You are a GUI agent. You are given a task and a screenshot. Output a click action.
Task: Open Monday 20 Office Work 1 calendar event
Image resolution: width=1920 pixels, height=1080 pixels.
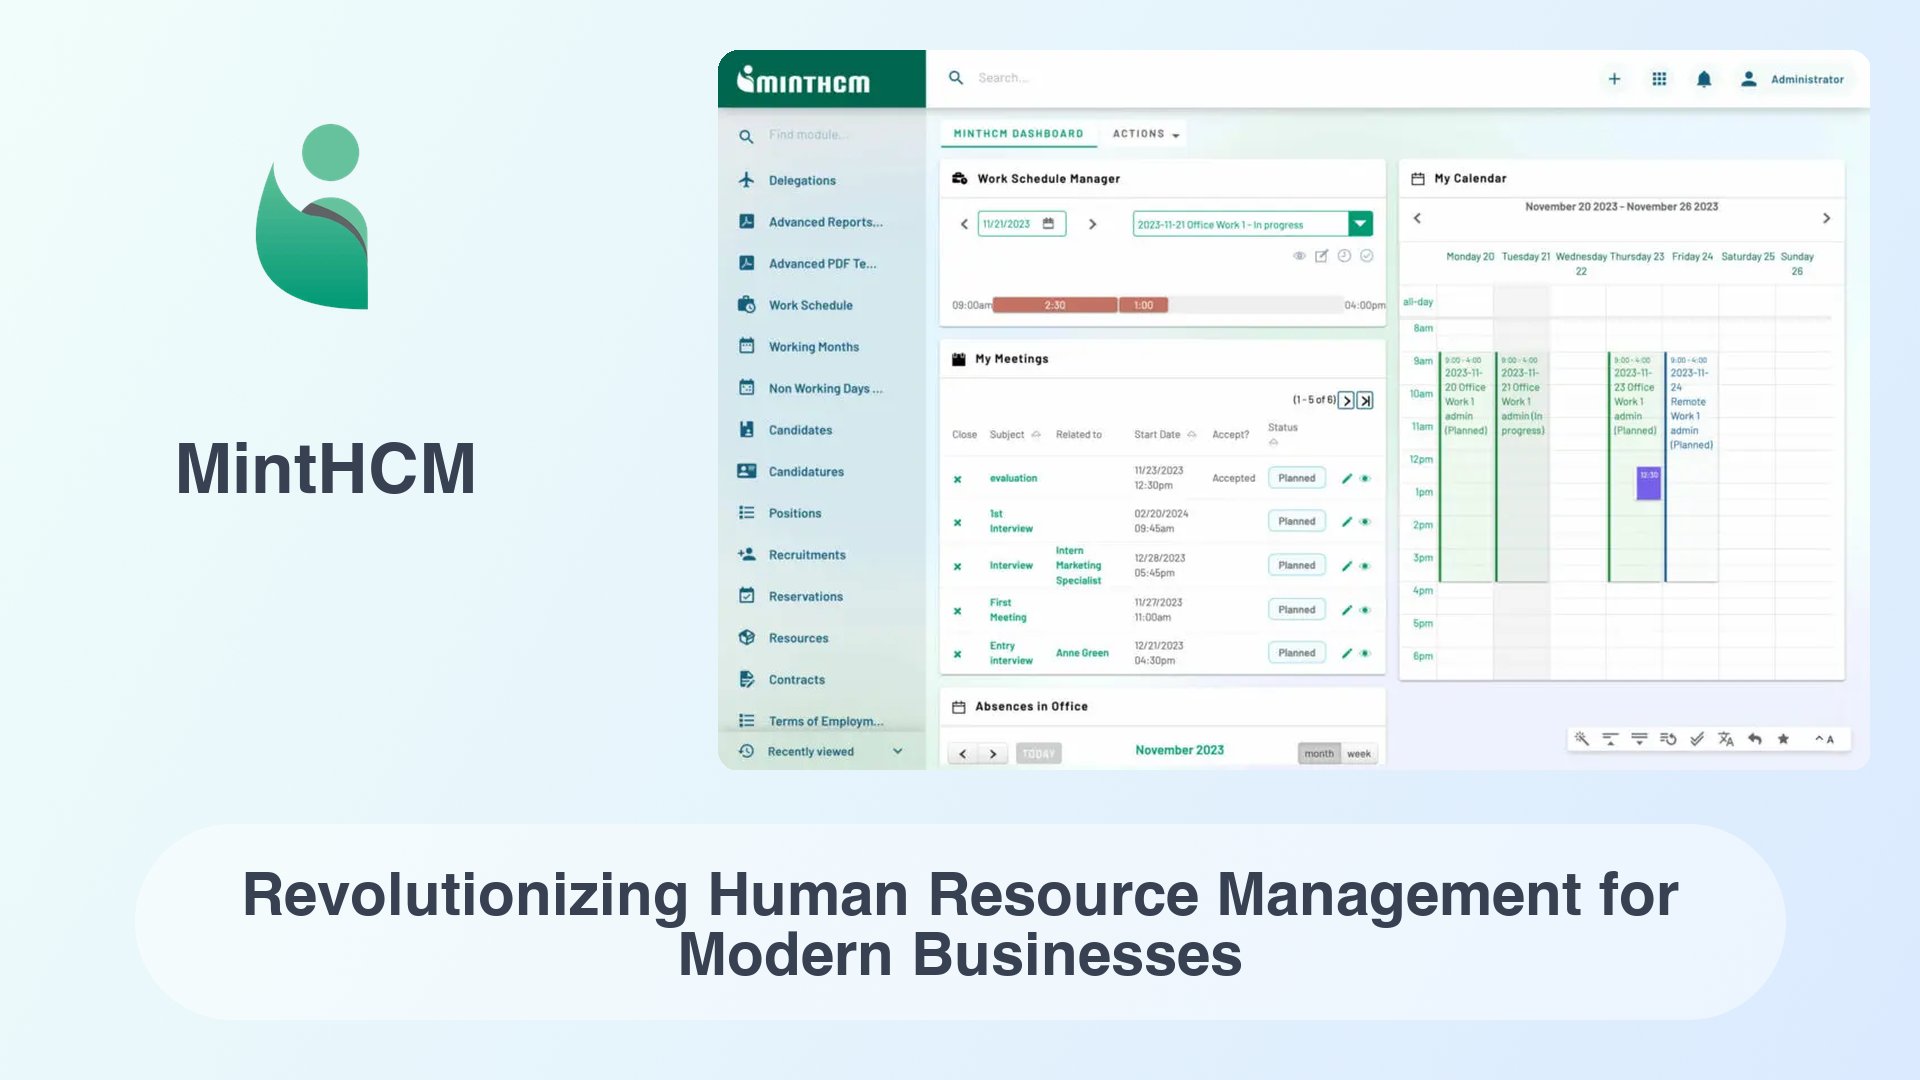coord(1466,467)
